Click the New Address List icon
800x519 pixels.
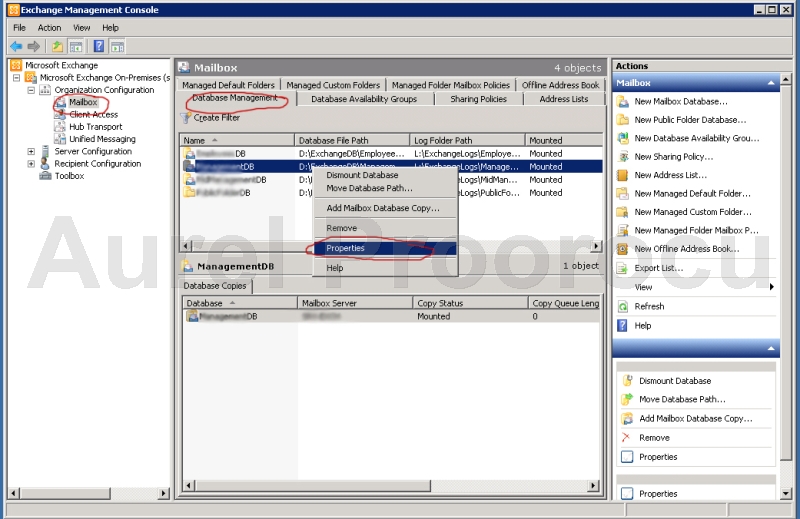tap(622, 175)
